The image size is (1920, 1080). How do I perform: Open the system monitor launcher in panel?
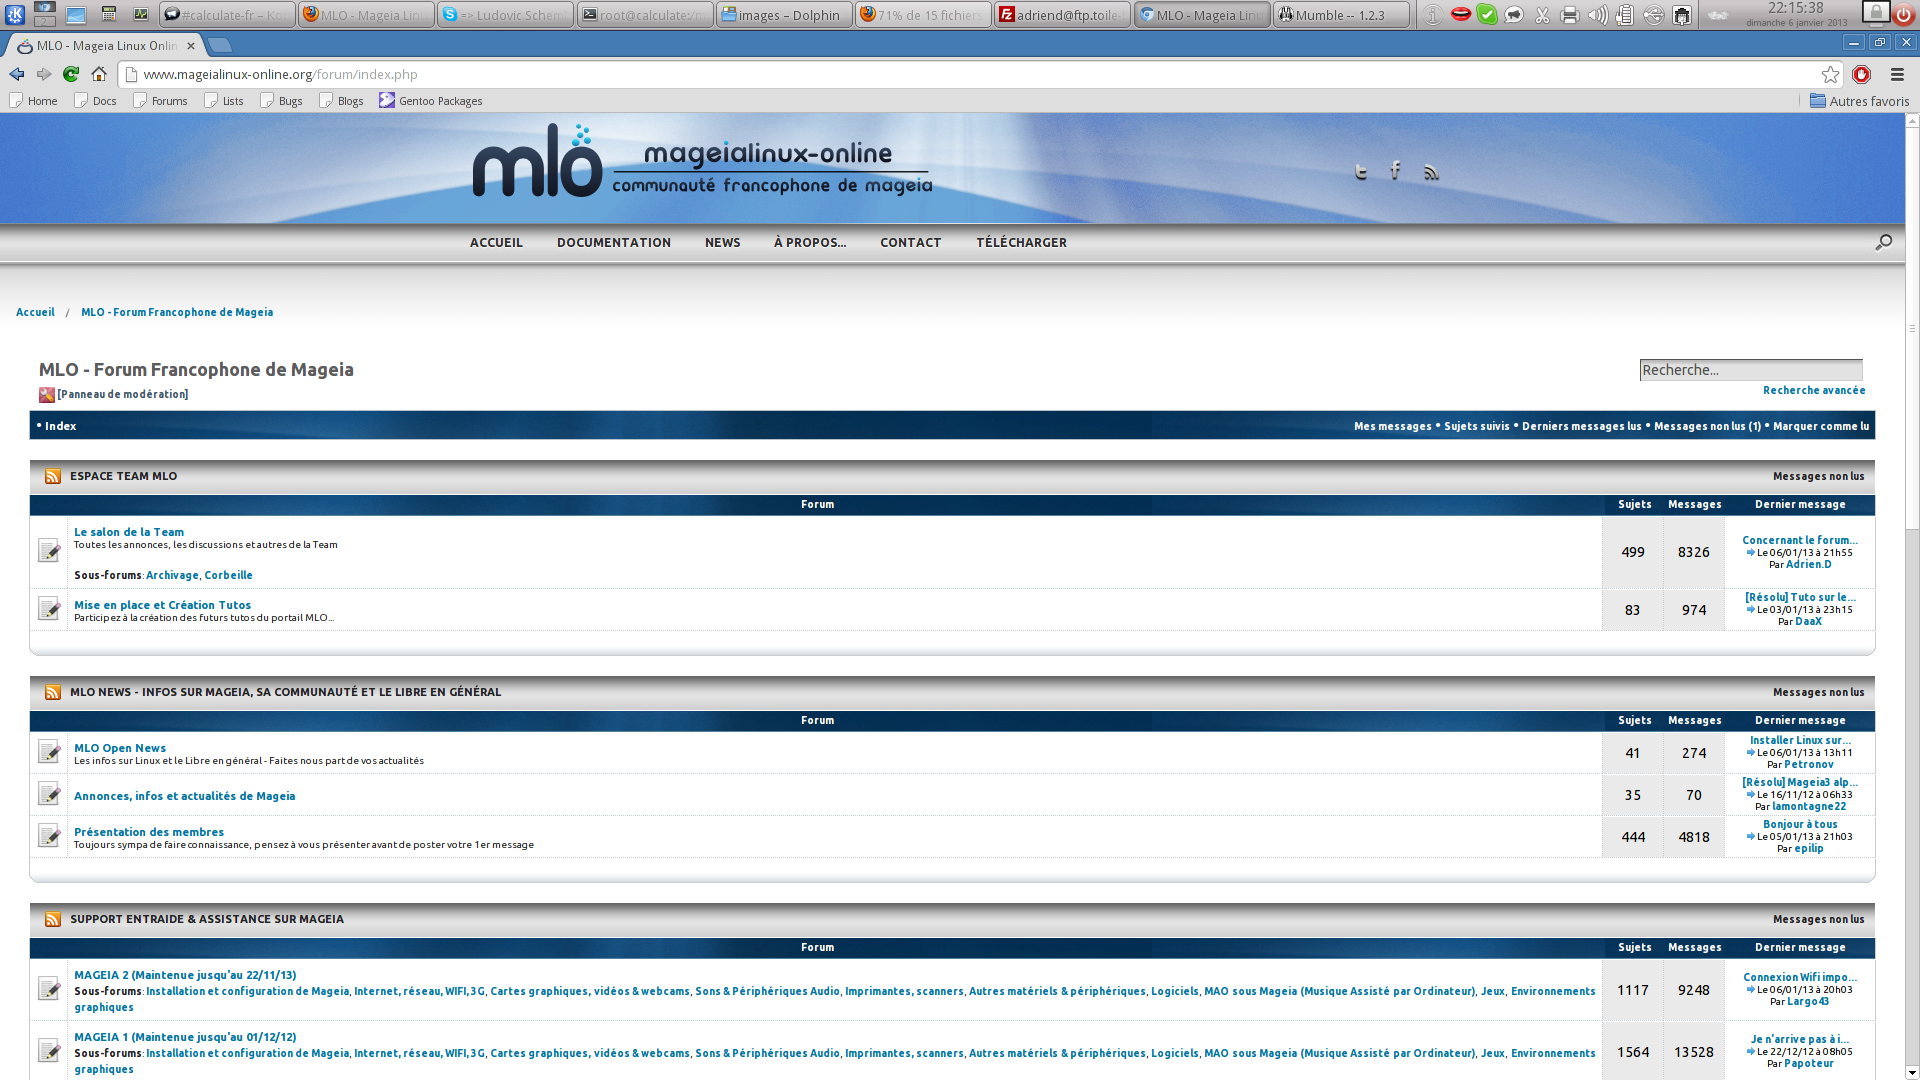click(x=141, y=14)
